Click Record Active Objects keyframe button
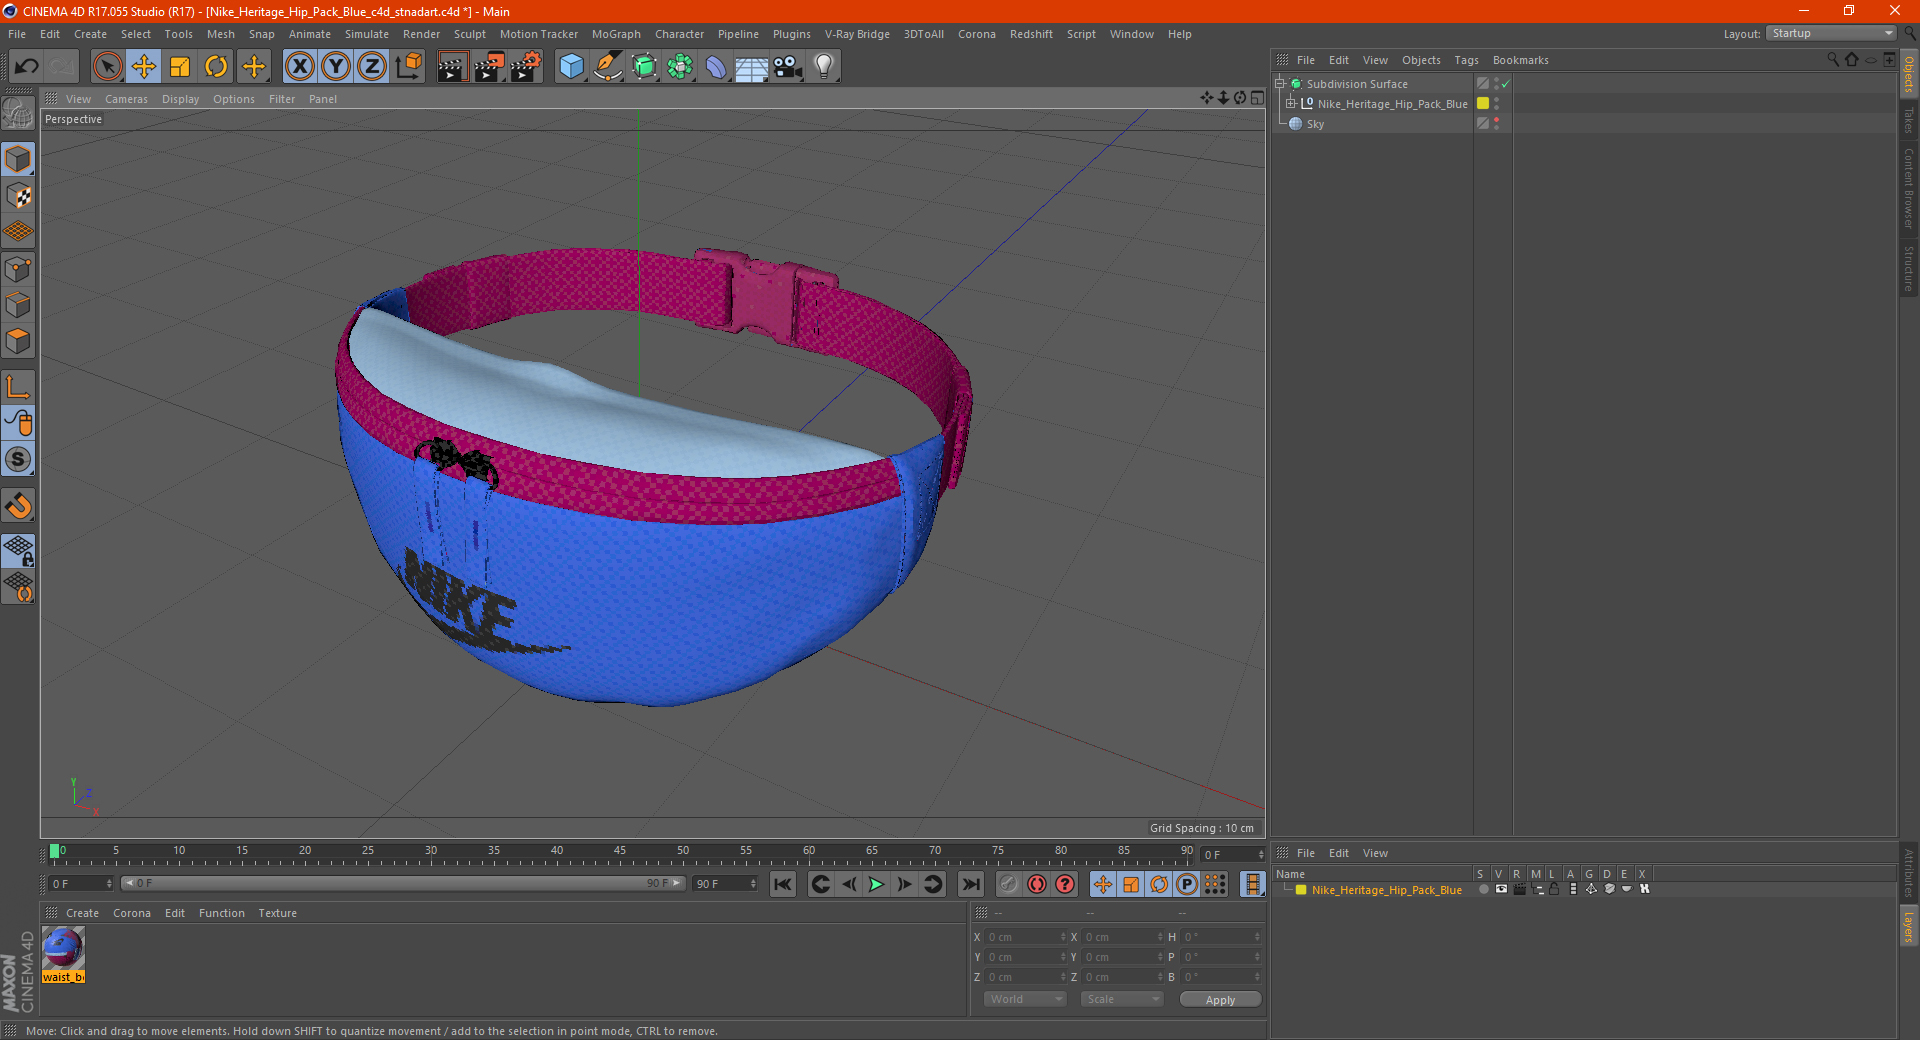The image size is (1920, 1040). point(1009,884)
